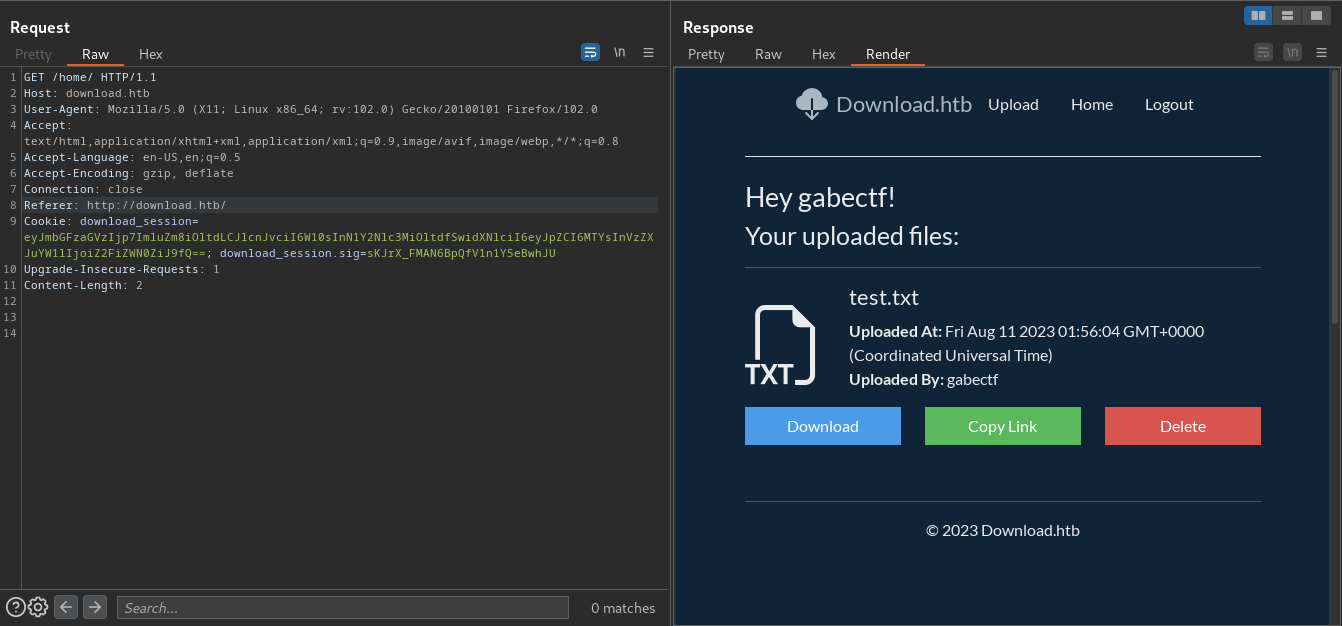Click the green Copy Link button
This screenshot has height=626, width=1342.
[x=1003, y=426]
